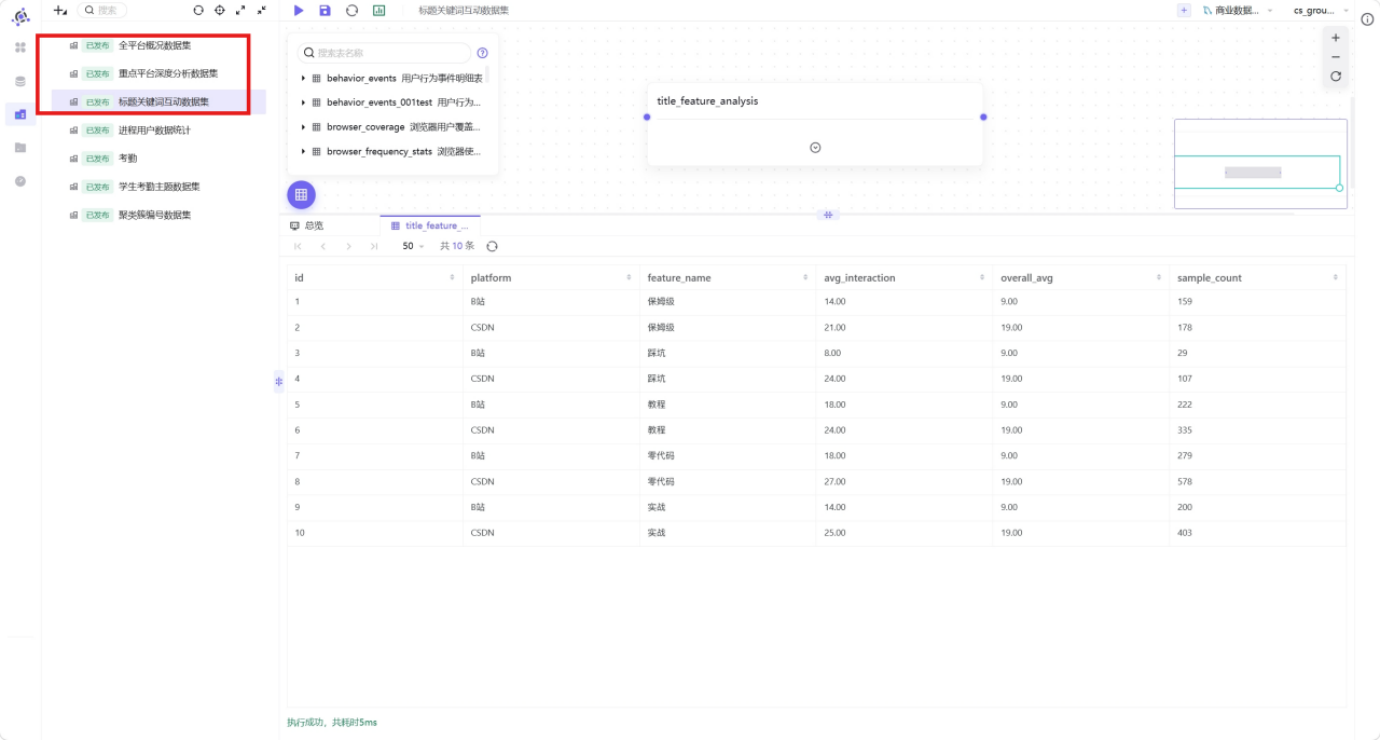Click the round purple table grid button
1380x740 pixels.
click(x=301, y=194)
